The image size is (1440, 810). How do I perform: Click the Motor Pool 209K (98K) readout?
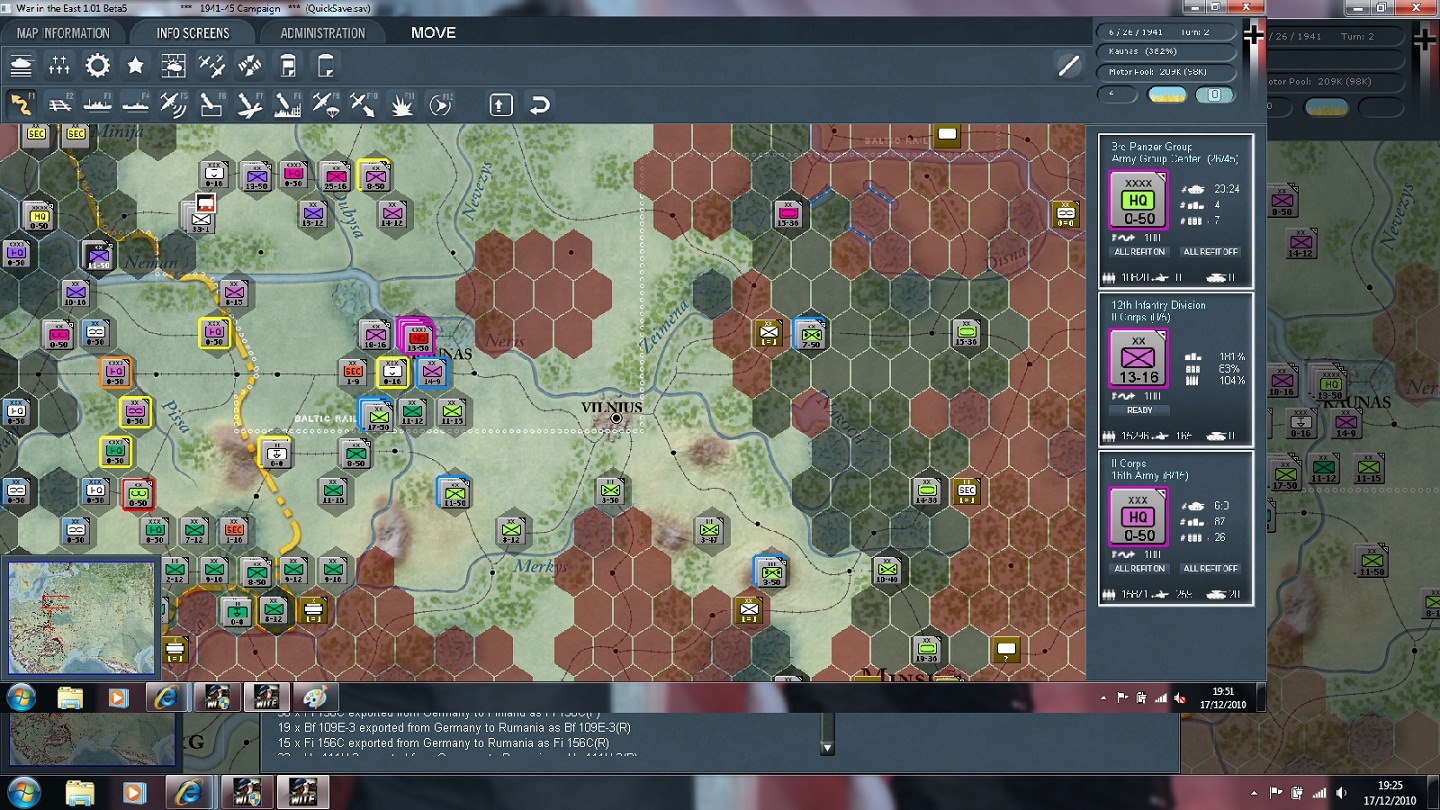pyautogui.click(x=1166, y=72)
